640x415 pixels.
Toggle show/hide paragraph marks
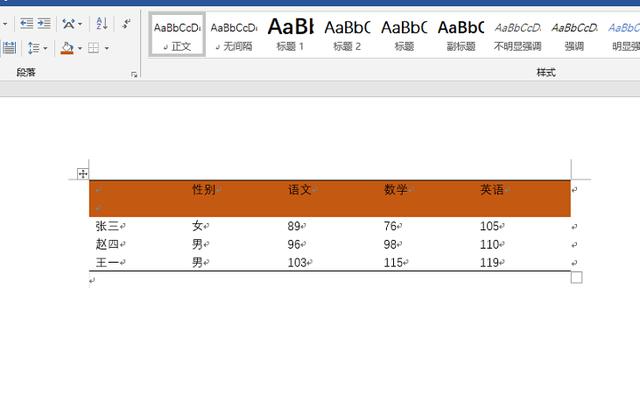pyautogui.click(x=126, y=23)
